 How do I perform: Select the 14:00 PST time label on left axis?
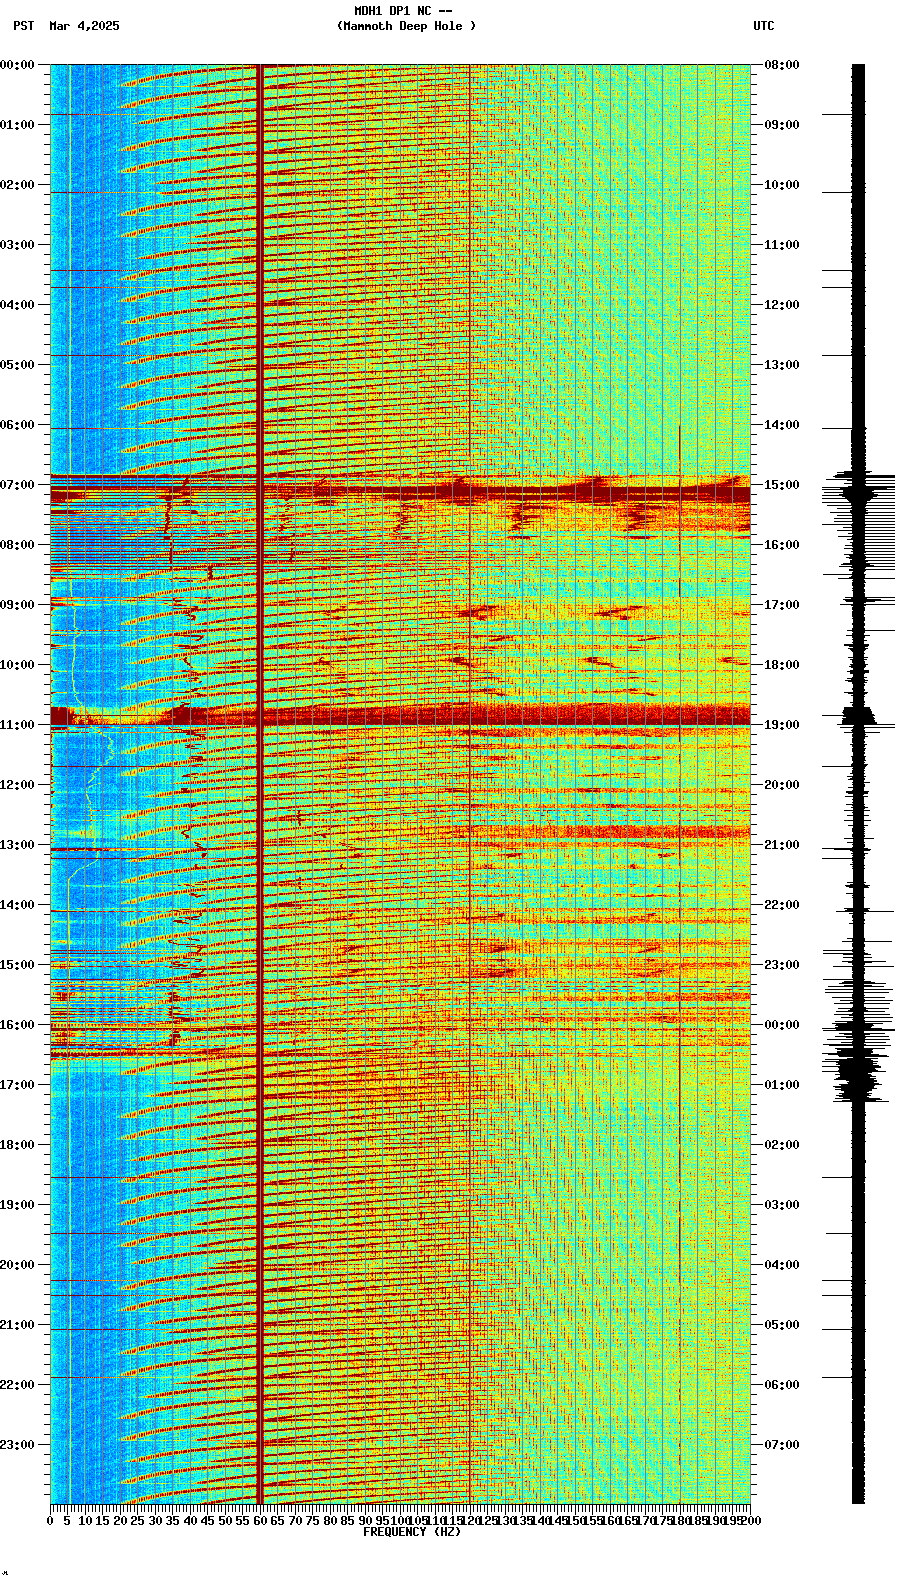(x=17, y=905)
